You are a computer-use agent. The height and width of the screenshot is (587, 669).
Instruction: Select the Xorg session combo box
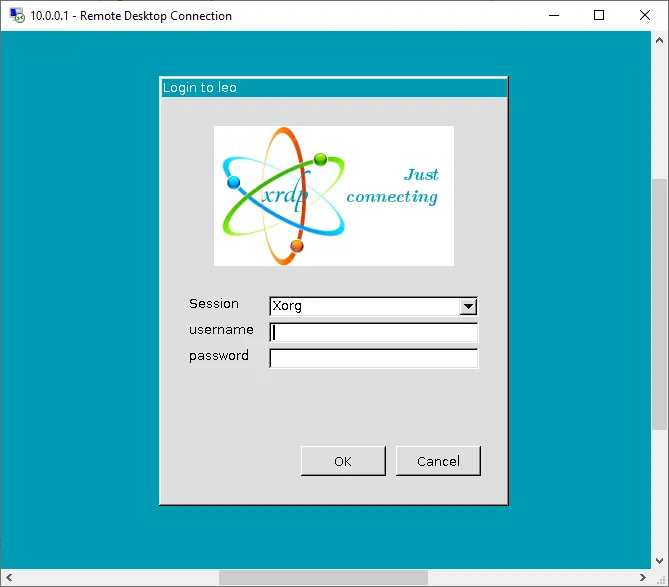[364, 307]
